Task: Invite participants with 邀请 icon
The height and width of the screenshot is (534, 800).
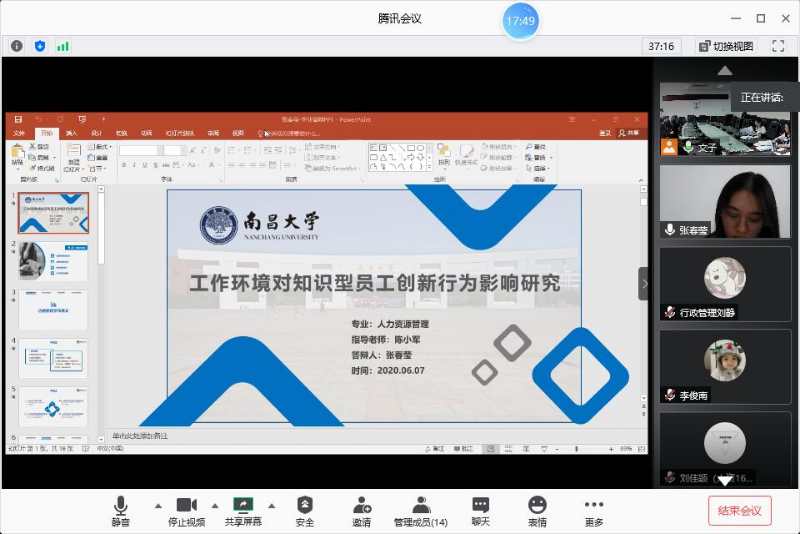Action: (x=362, y=511)
